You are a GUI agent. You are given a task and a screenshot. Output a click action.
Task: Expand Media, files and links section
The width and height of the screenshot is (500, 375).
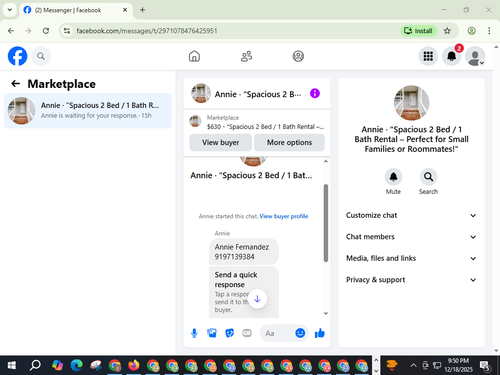[x=411, y=258]
